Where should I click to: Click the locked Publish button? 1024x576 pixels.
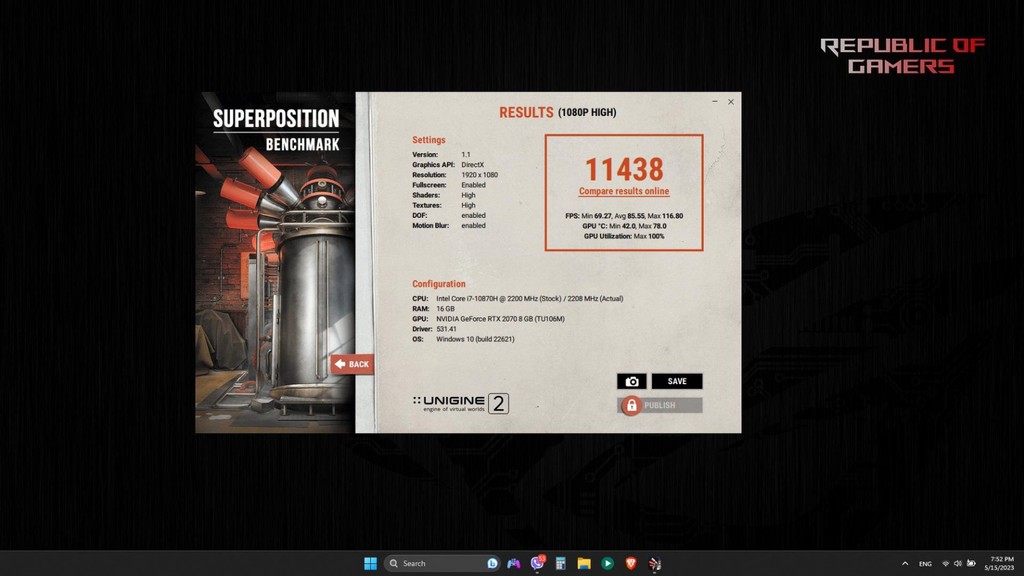click(x=660, y=406)
